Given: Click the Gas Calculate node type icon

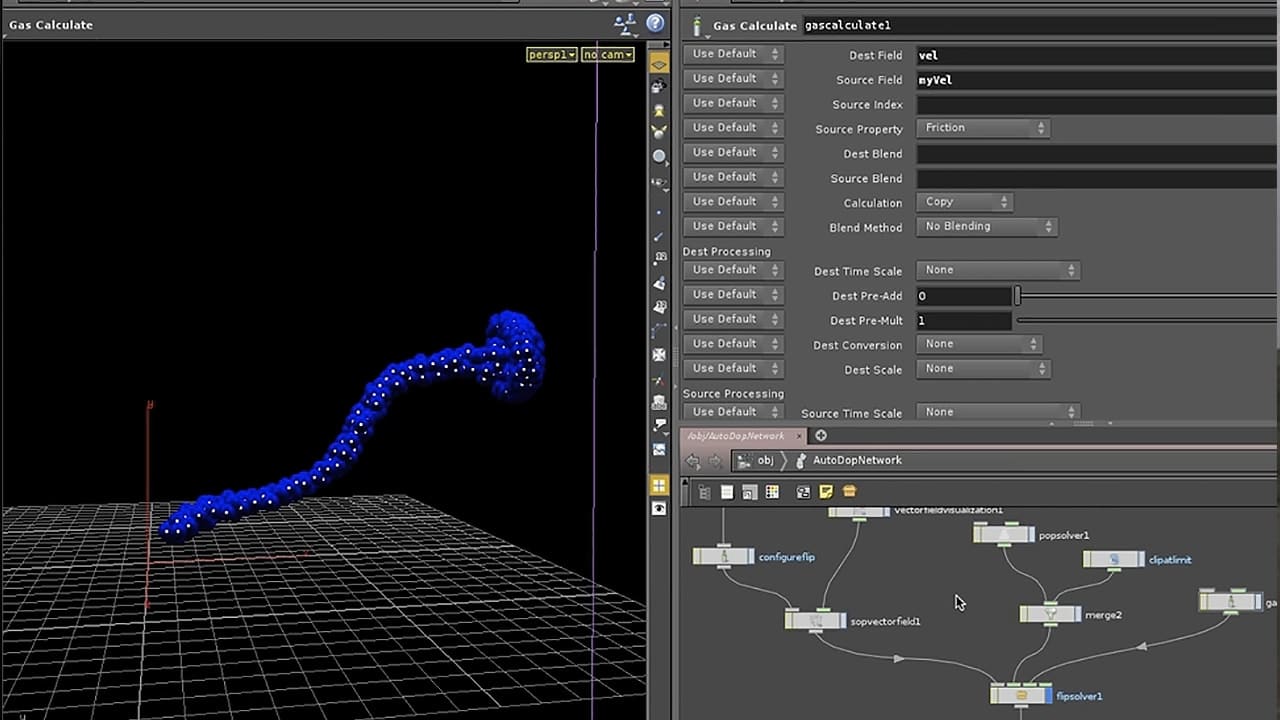Looking at the screenshot, I should click(x=697, y=26).
